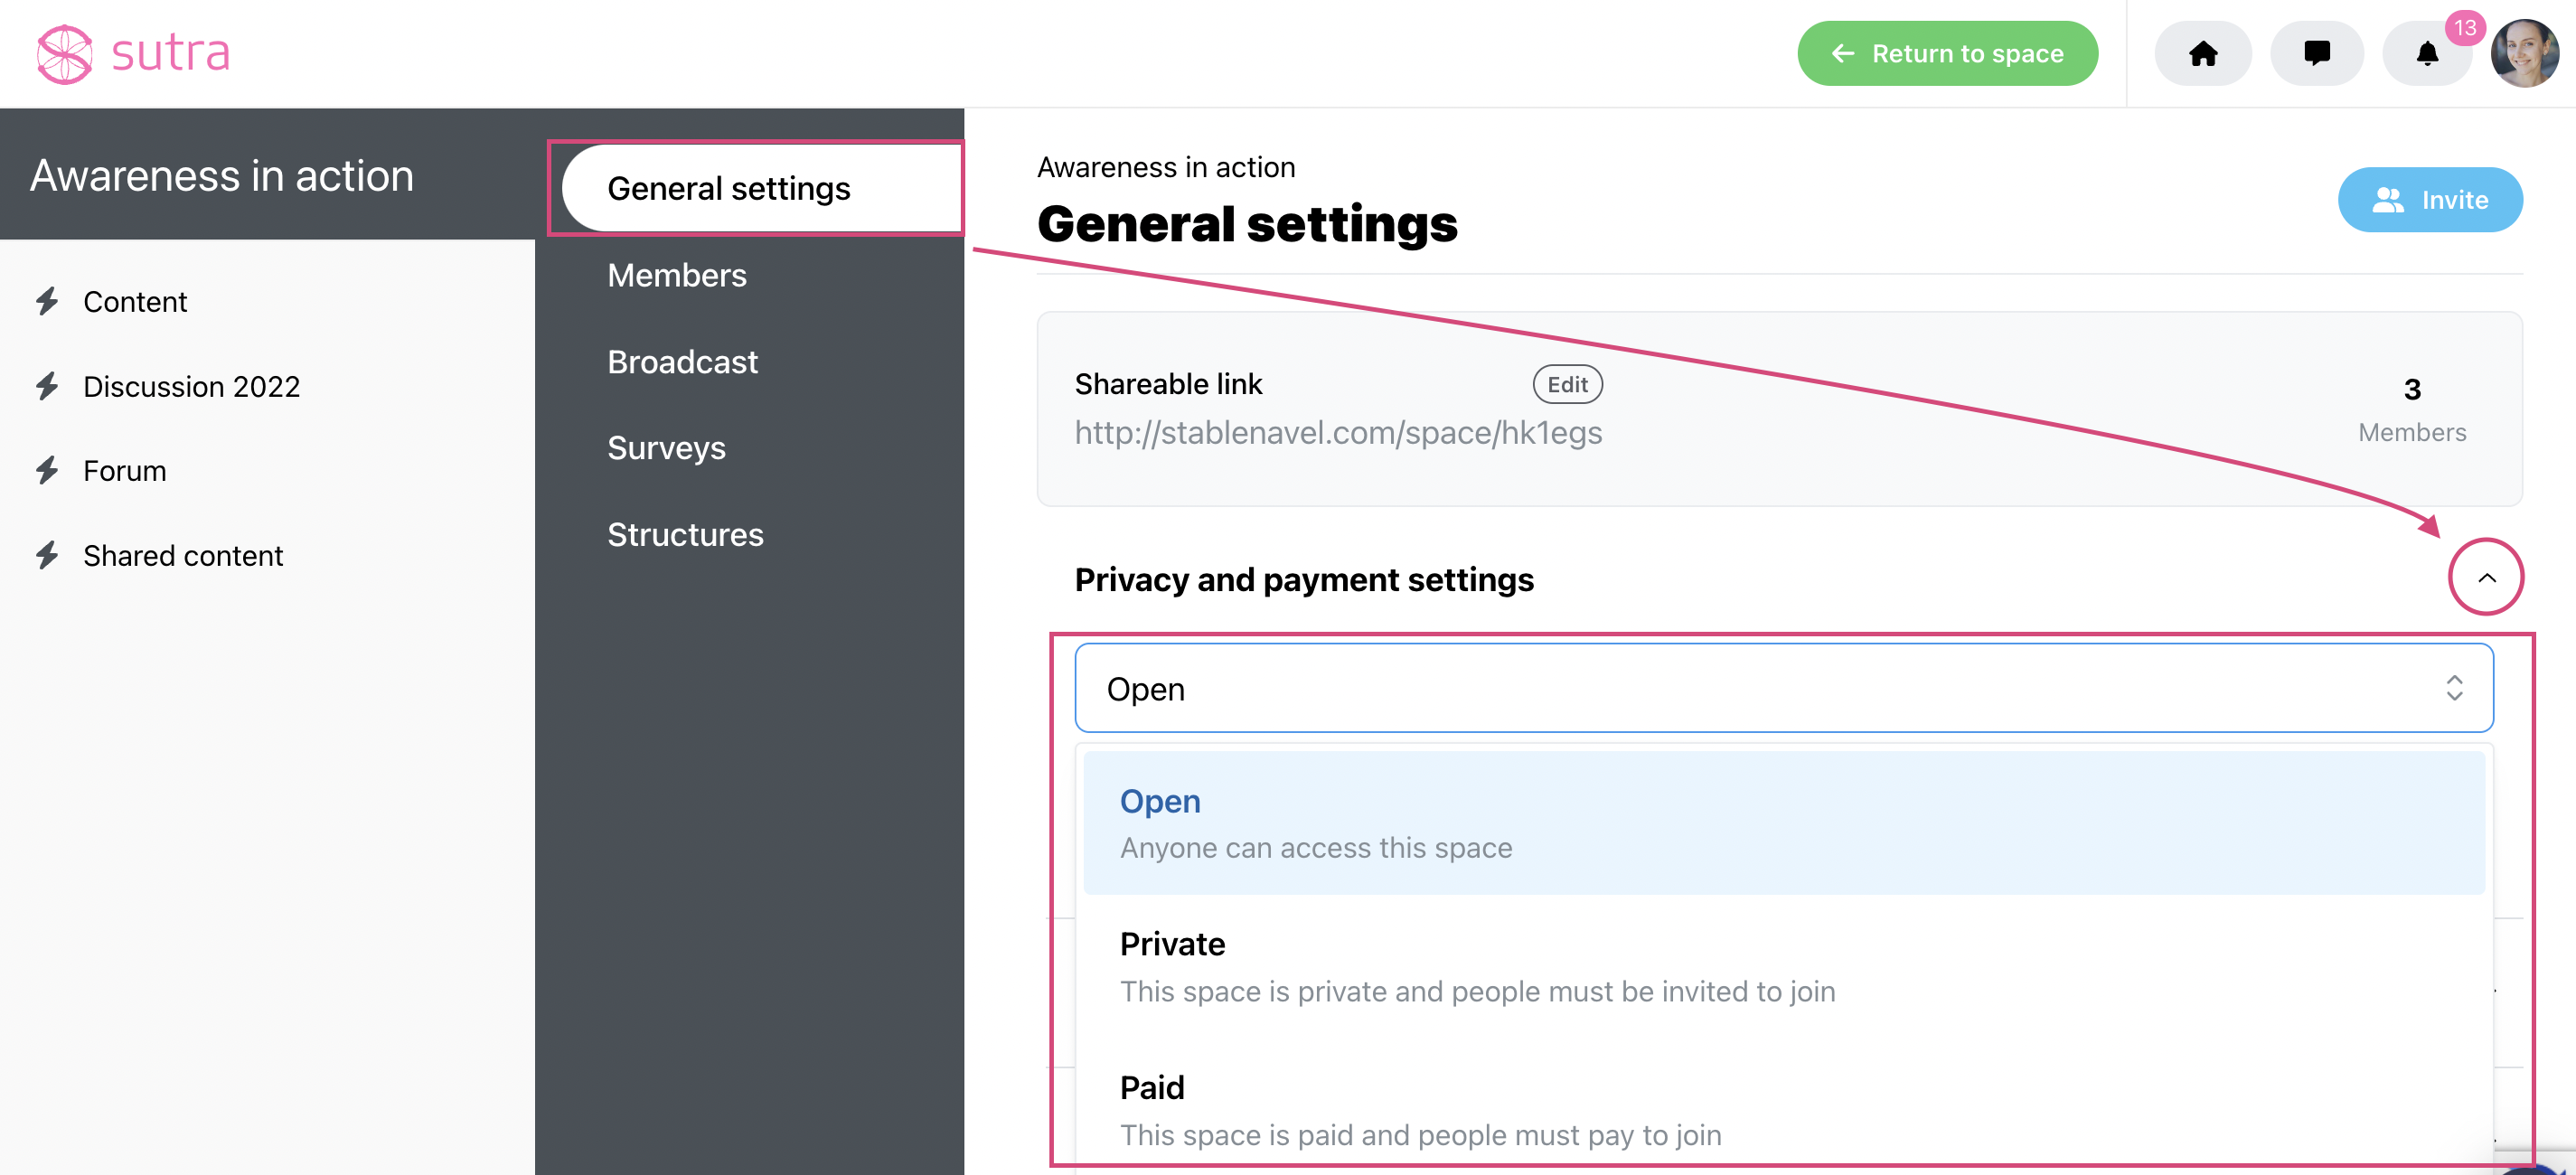
Task: Open the Members settings tab
Action: click(676, 275)
